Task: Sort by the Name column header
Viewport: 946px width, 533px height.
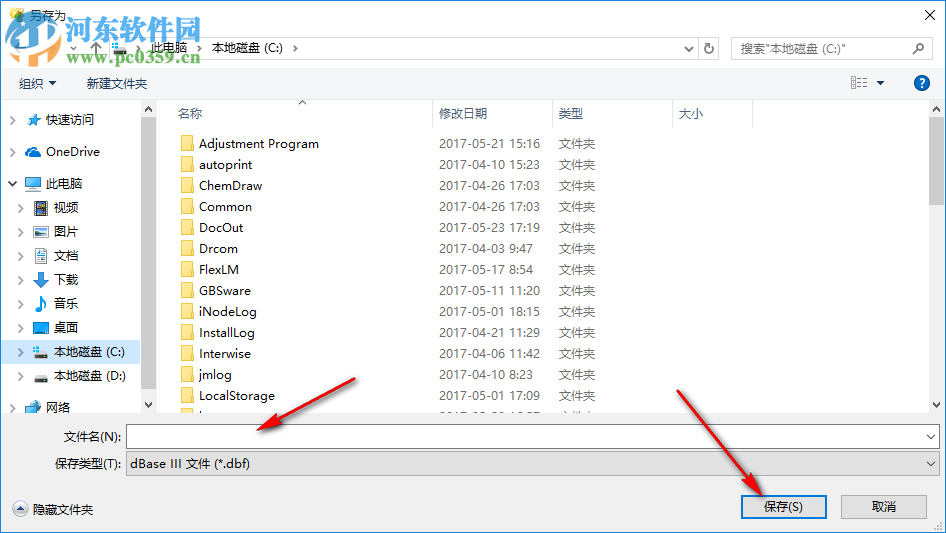Action: [190, 113]
